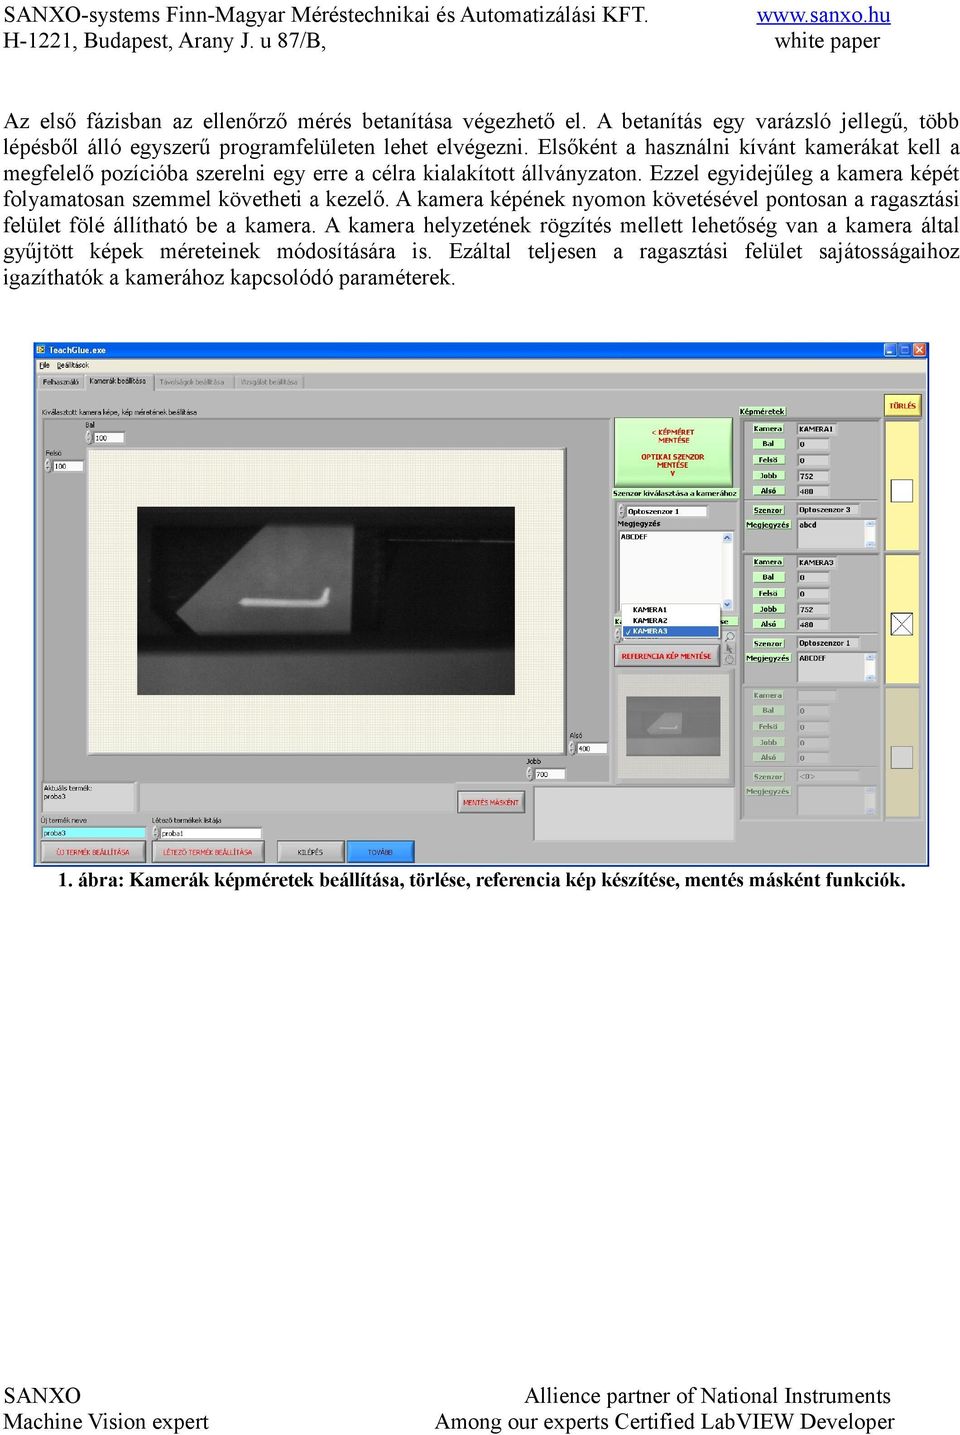
Task: Click the TeachGlue.exe title bar icon
Action: coord(42,350)
